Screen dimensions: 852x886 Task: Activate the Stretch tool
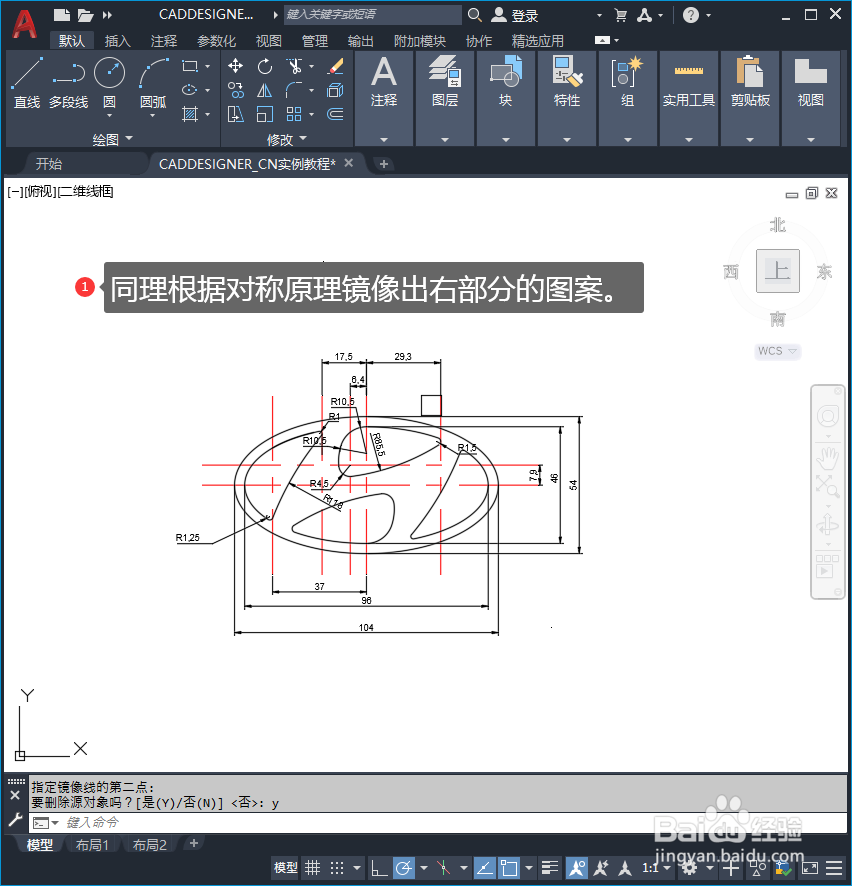pos(236,114)
